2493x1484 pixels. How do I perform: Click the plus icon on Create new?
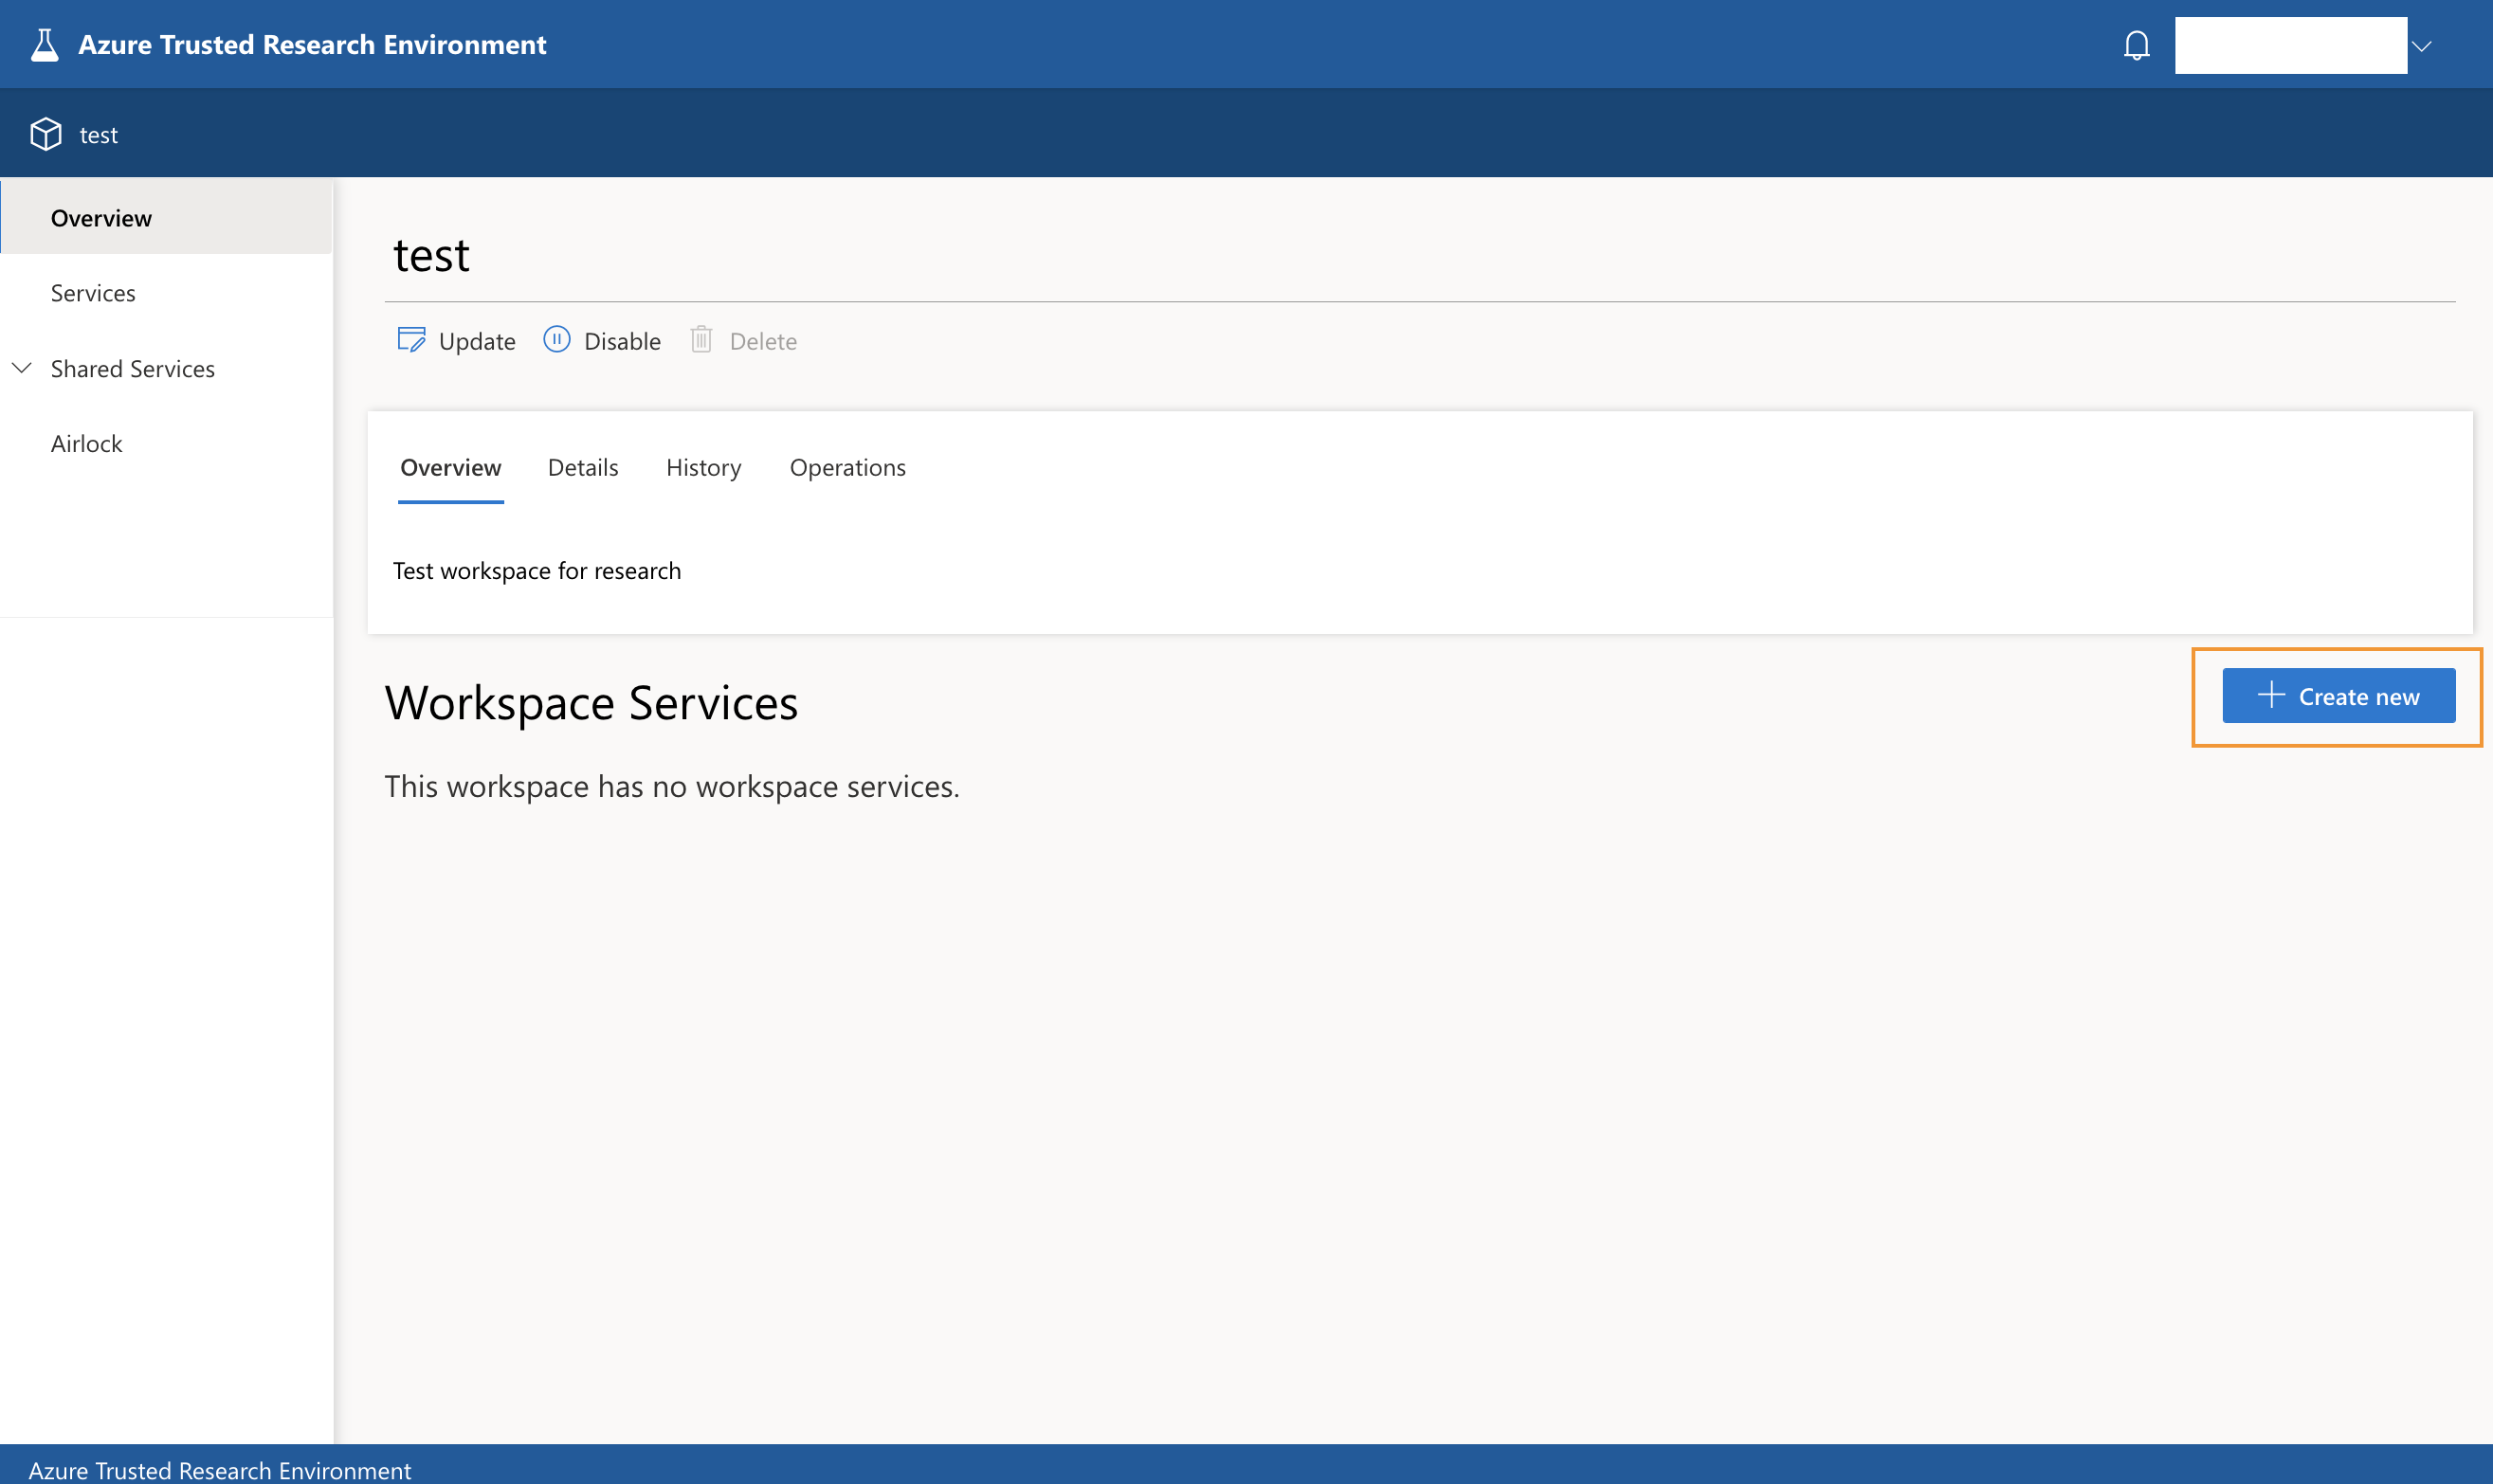click(2271, 695)
